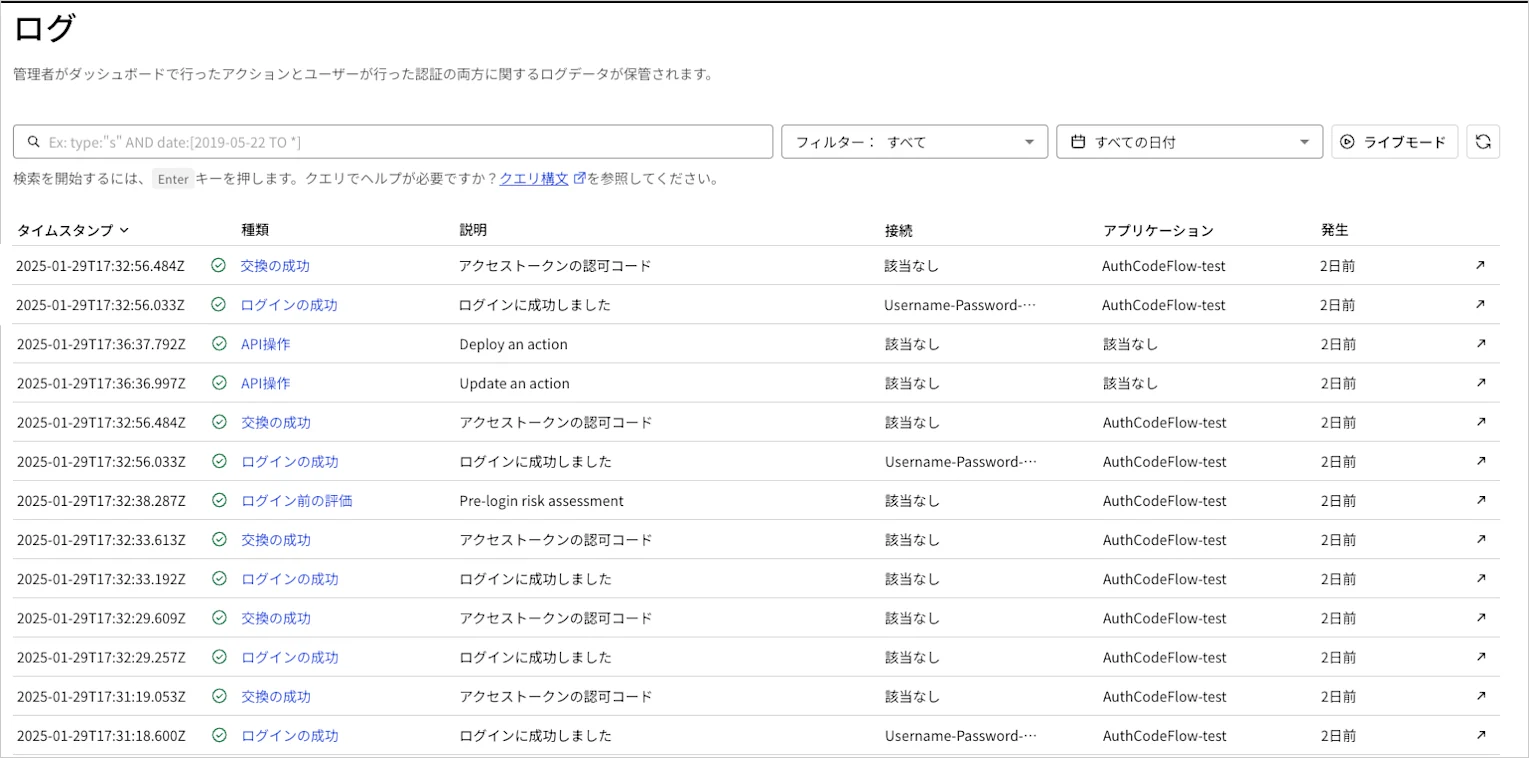The width and height of the screenshot is (1529, 758).
Task: Open 交換の成功 link at 17:32:29.609Z
Action: 276,618
